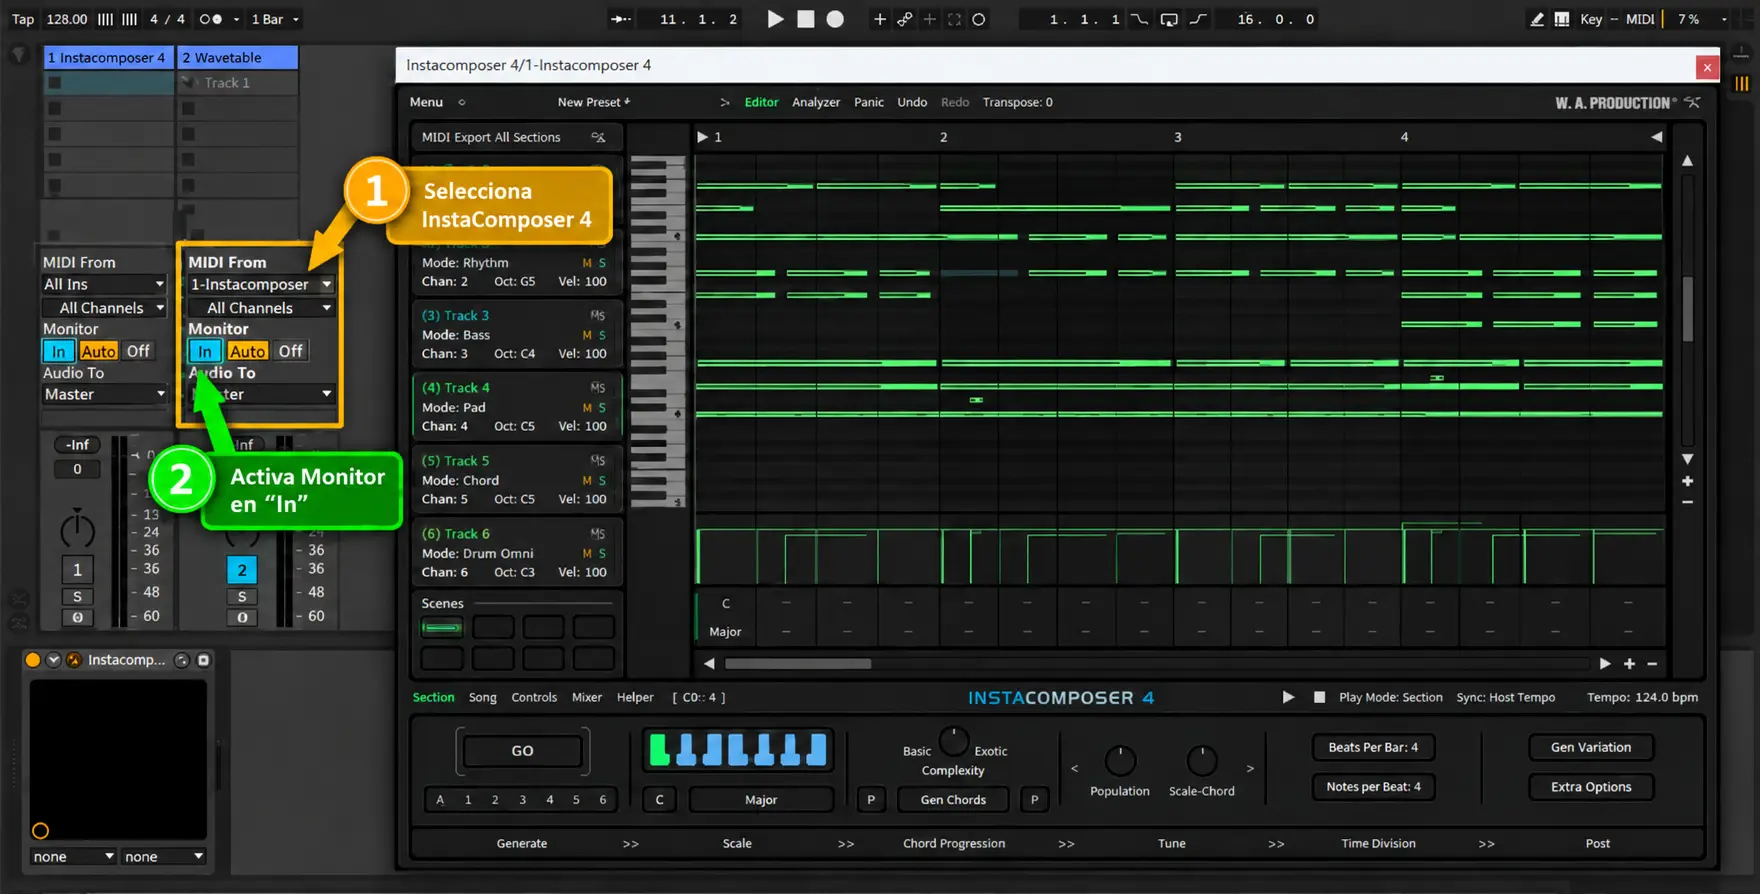Image resolution: width=1760 pixels, height=894 pixels.
Task: Play the InstaComposer section with the play button
Action: pos(1288,697)
